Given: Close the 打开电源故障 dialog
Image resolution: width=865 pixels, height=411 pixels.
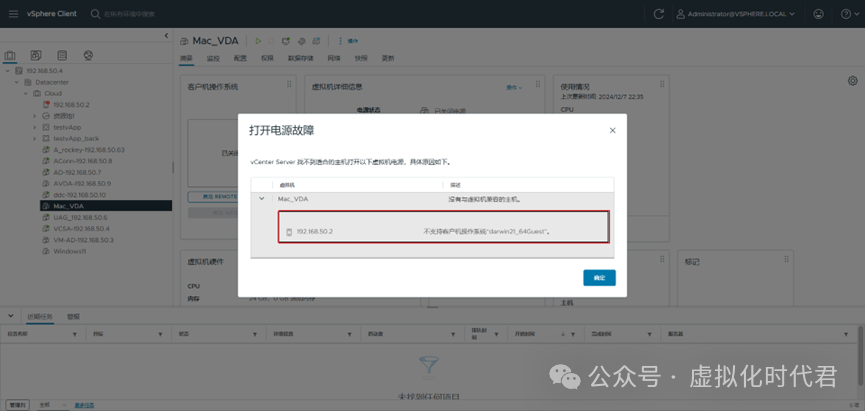Looking at the screenshot, I should coord(612,131).
